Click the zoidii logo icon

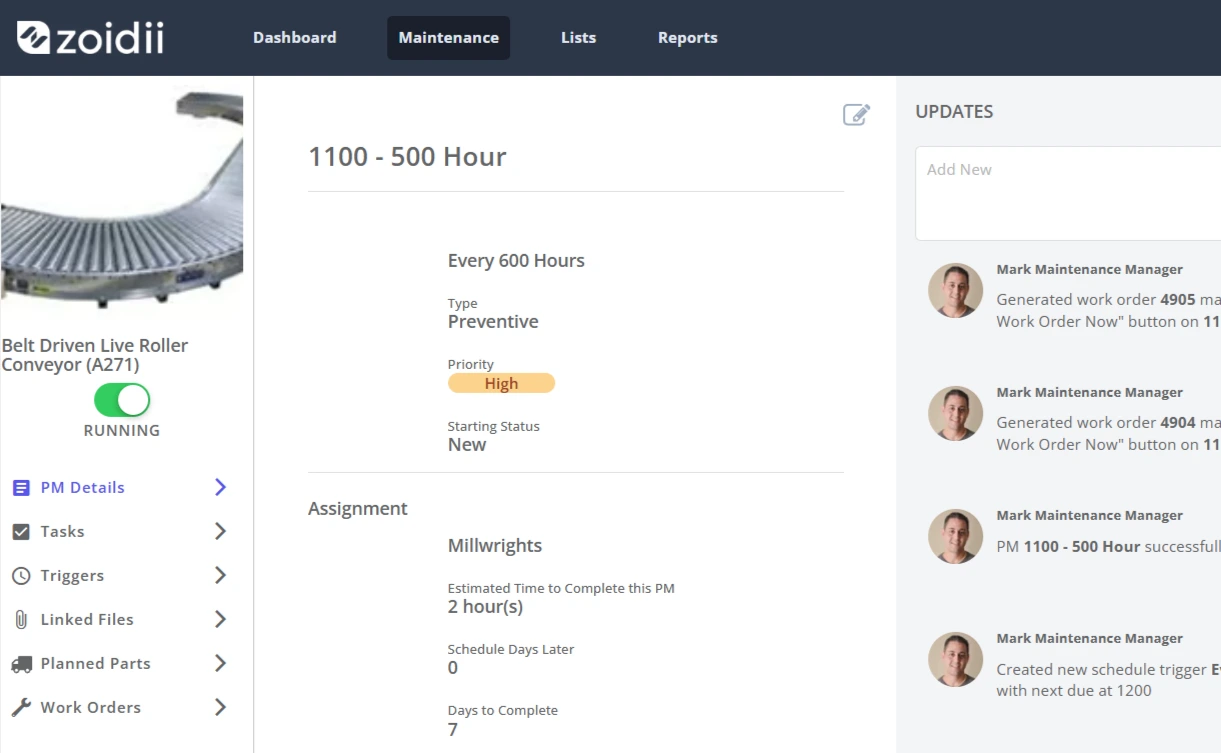point(33,38)
